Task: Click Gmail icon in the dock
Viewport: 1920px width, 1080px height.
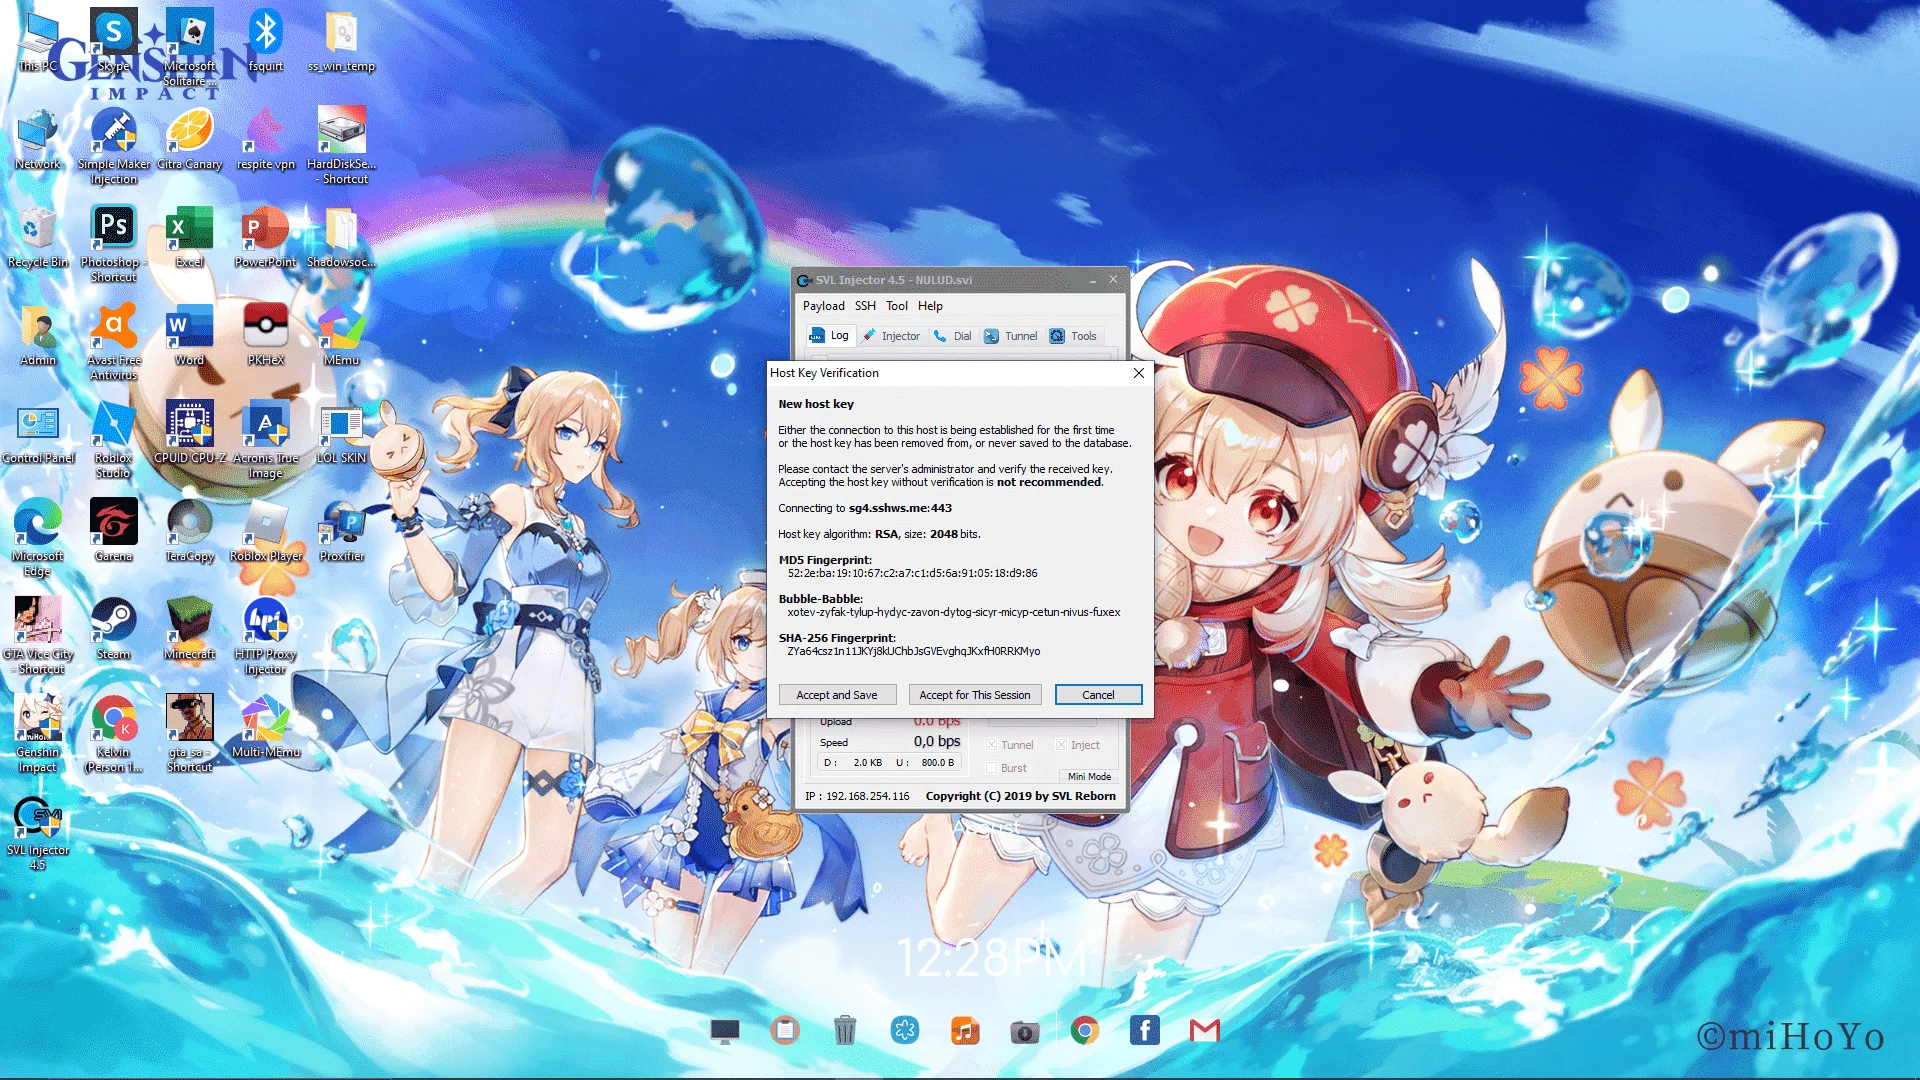Action: (1205, 1030)
